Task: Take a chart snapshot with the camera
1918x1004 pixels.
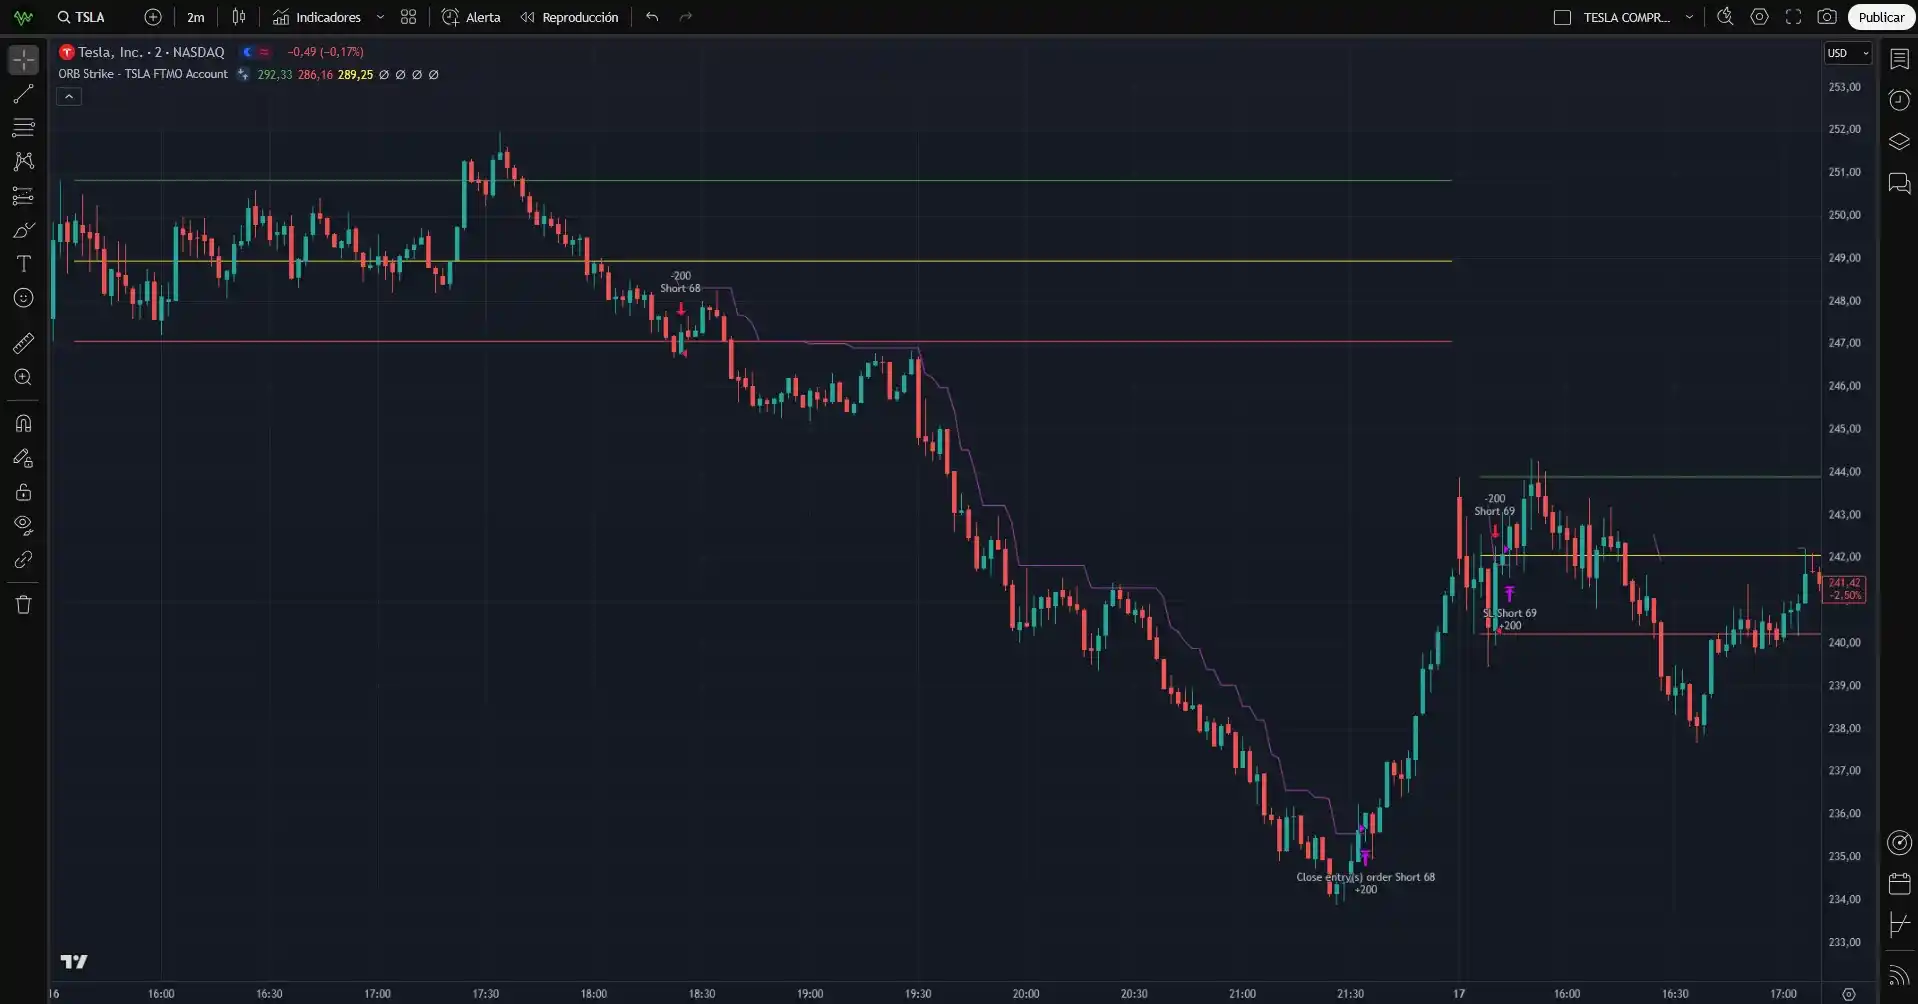Action: click(x=1827, y=16)
